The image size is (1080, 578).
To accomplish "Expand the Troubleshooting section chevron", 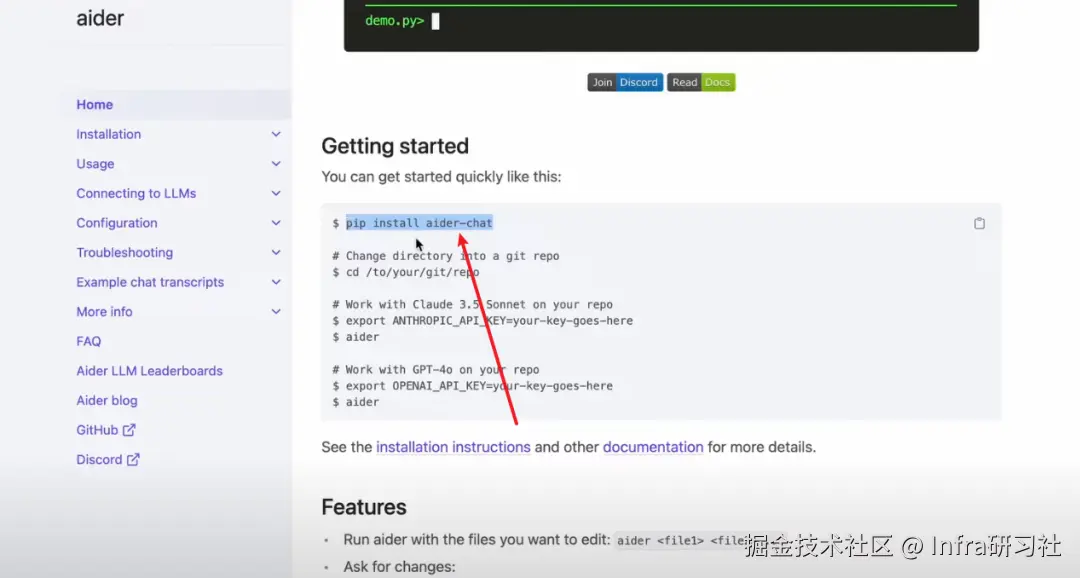I will [276, 253].
